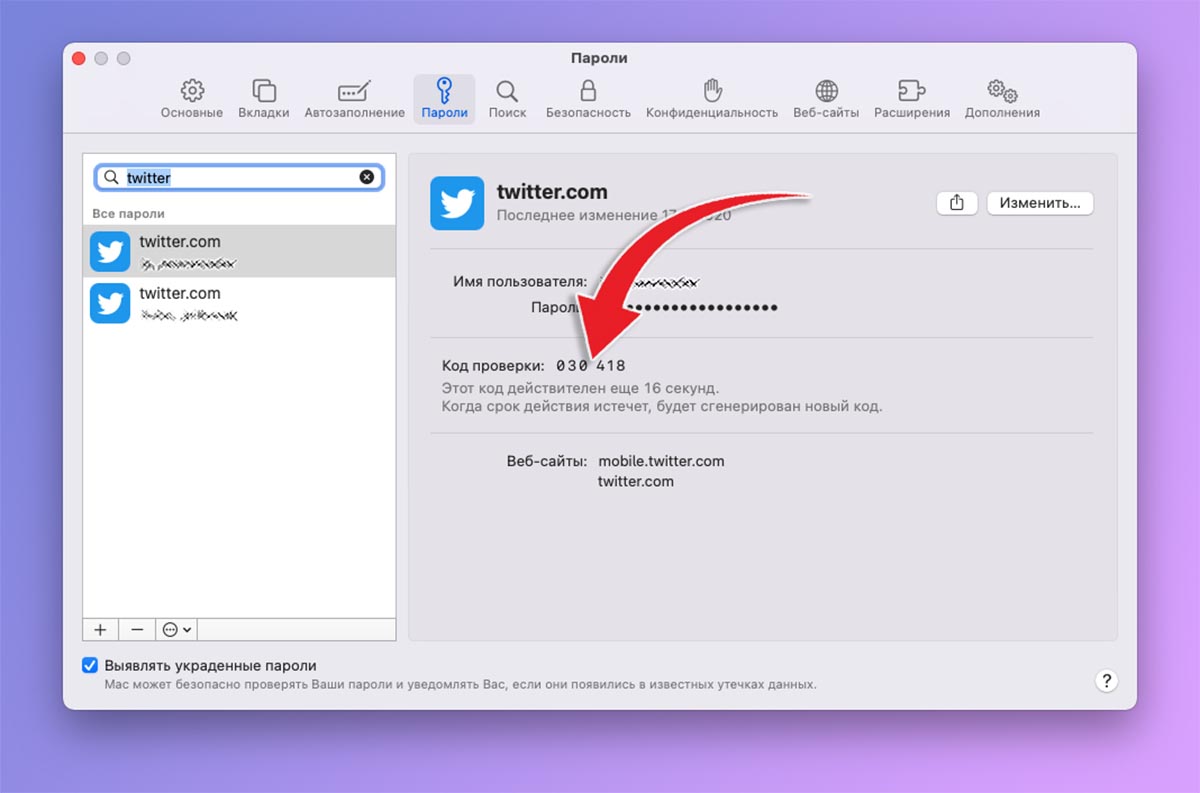Close the Пароли window
Image resolution: width=1200 pixels, height=793 pixels.
[79, 59]
